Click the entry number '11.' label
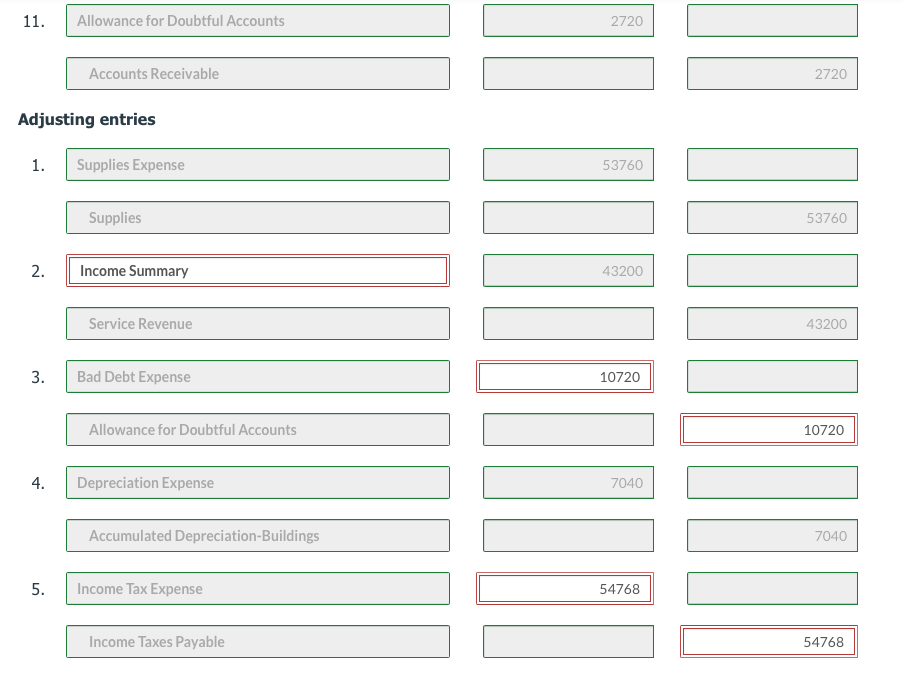The height and width of the screenshot is (675, 903). [x=34, y=21]
